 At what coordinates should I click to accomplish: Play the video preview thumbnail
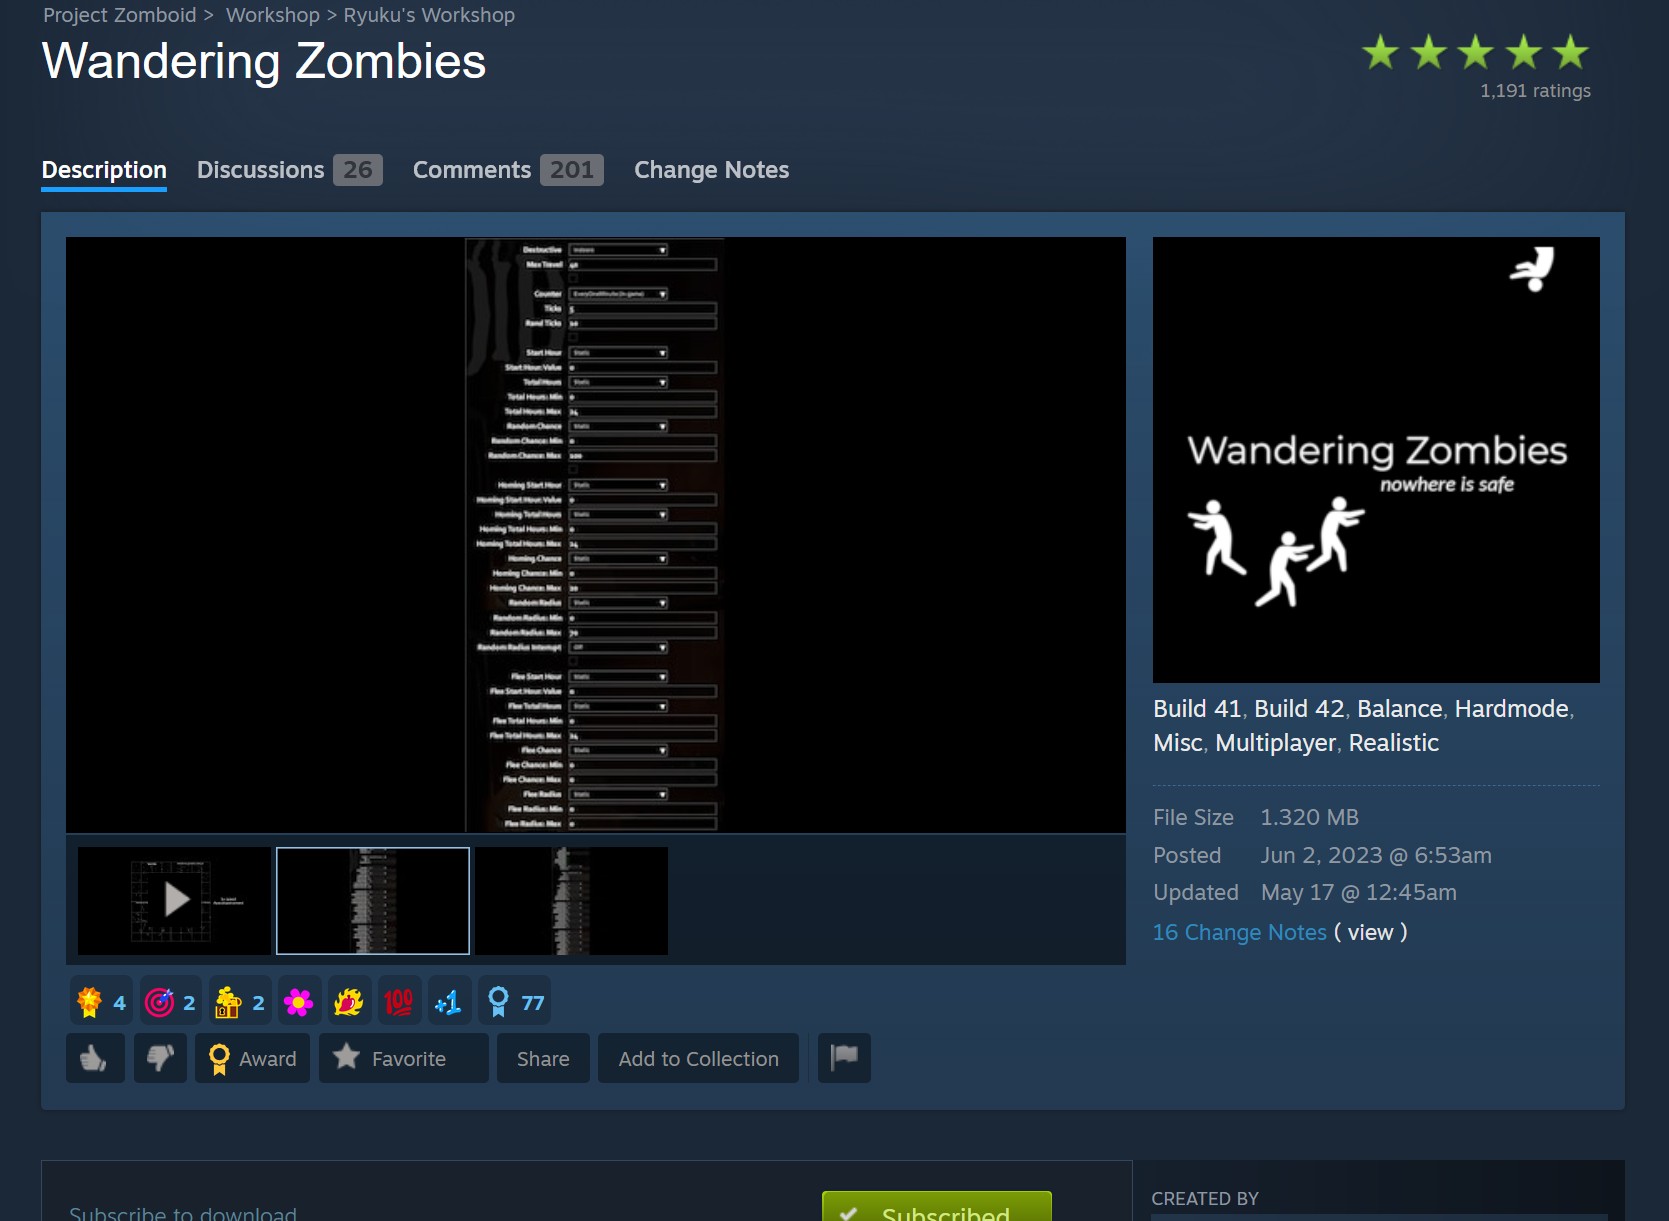click(x=174, y=901)
